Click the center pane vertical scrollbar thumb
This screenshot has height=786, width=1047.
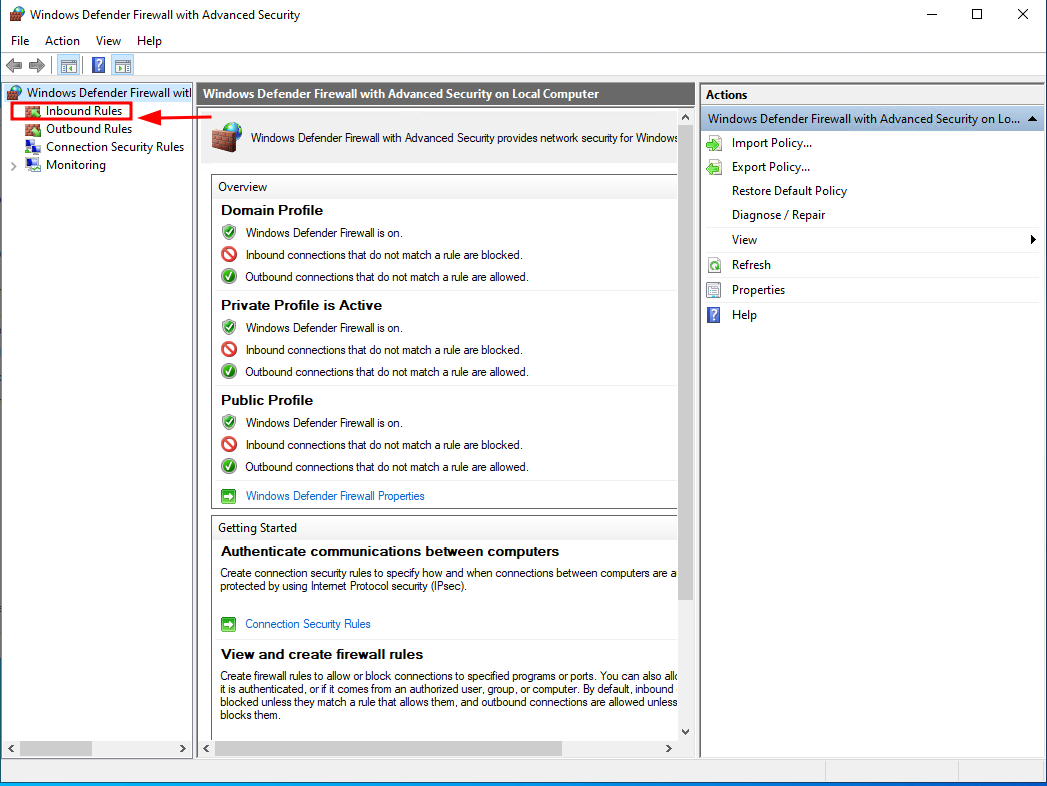click(x=685, y=362)
